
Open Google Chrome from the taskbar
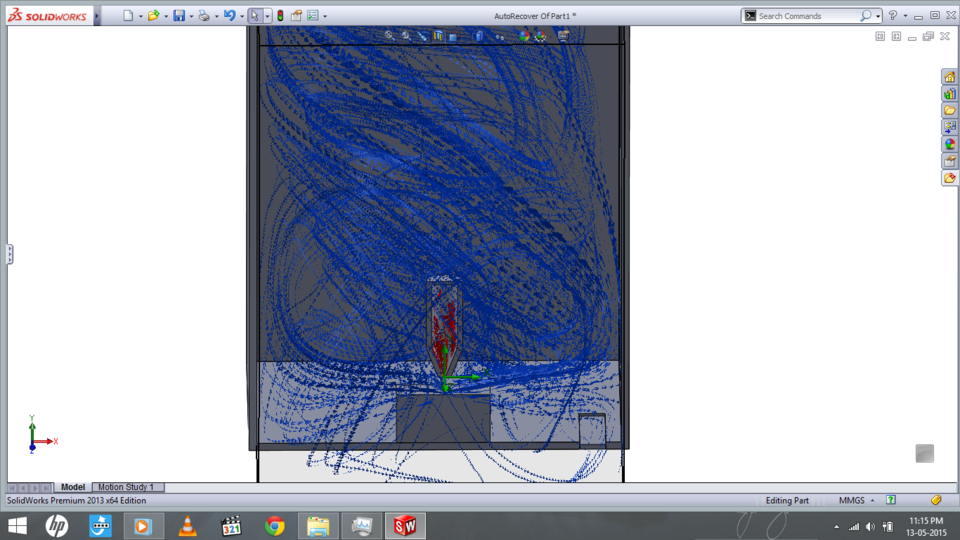pos(275,525)
